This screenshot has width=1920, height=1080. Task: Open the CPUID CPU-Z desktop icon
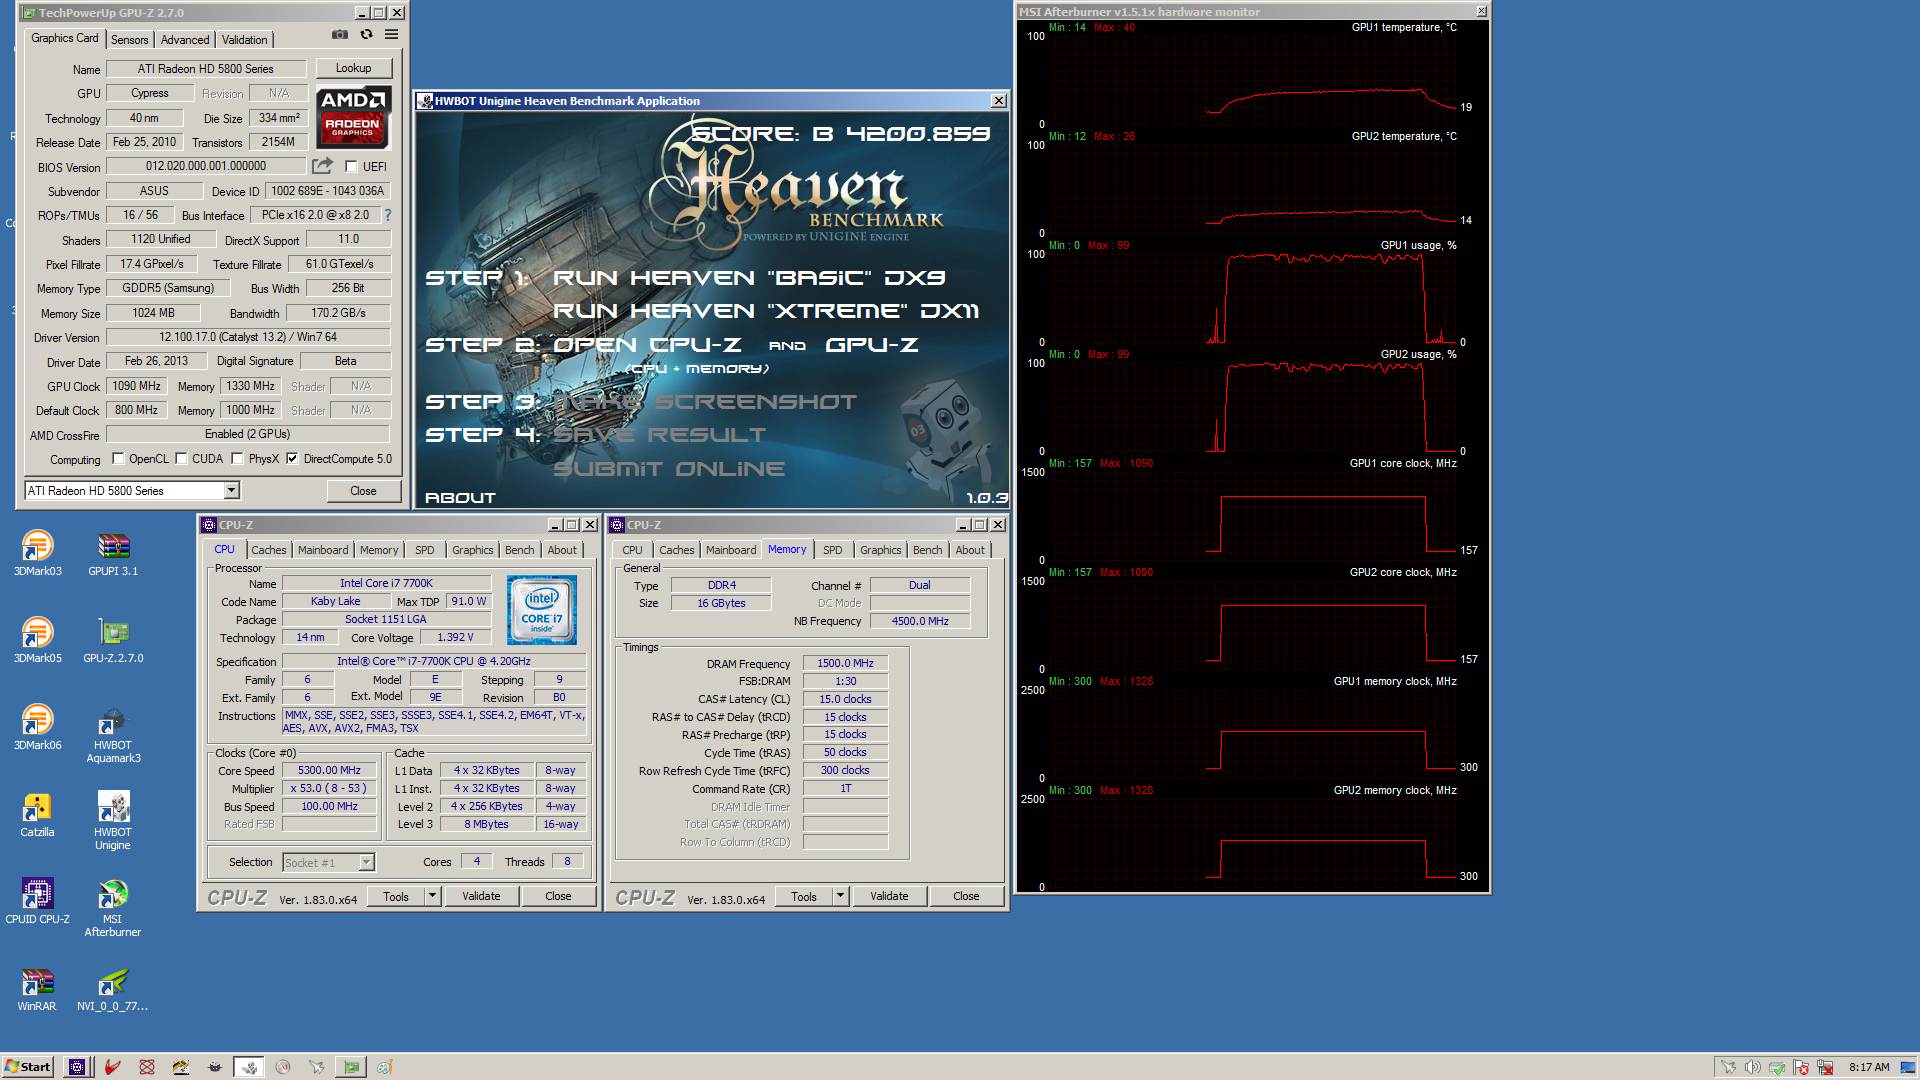37,900
